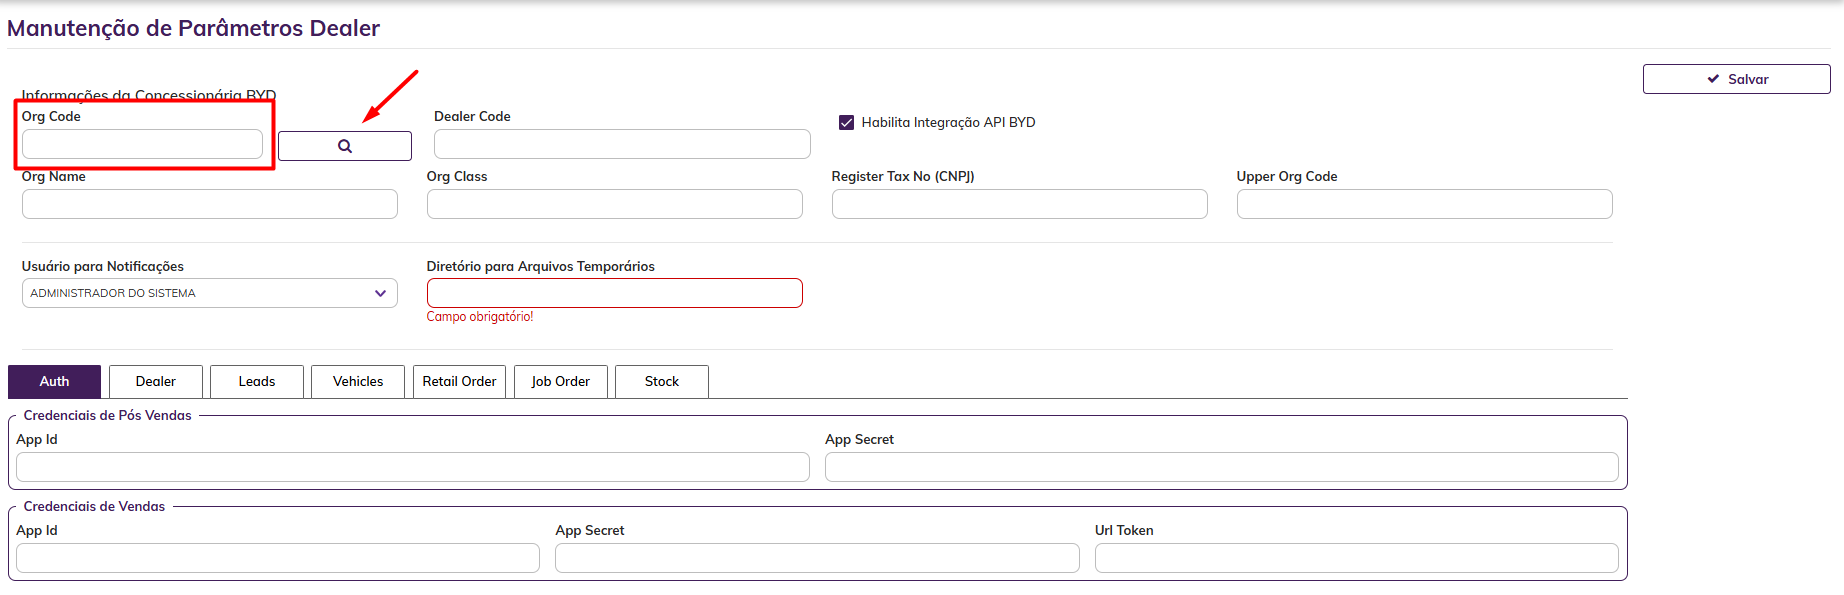The height and width of the screenshot is (595, 1844).
Task: Open the Job Order tab
Action: (x=560, y=382)
